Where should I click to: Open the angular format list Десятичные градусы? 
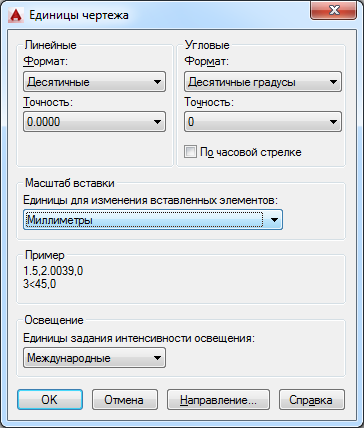tap(263, 82)
